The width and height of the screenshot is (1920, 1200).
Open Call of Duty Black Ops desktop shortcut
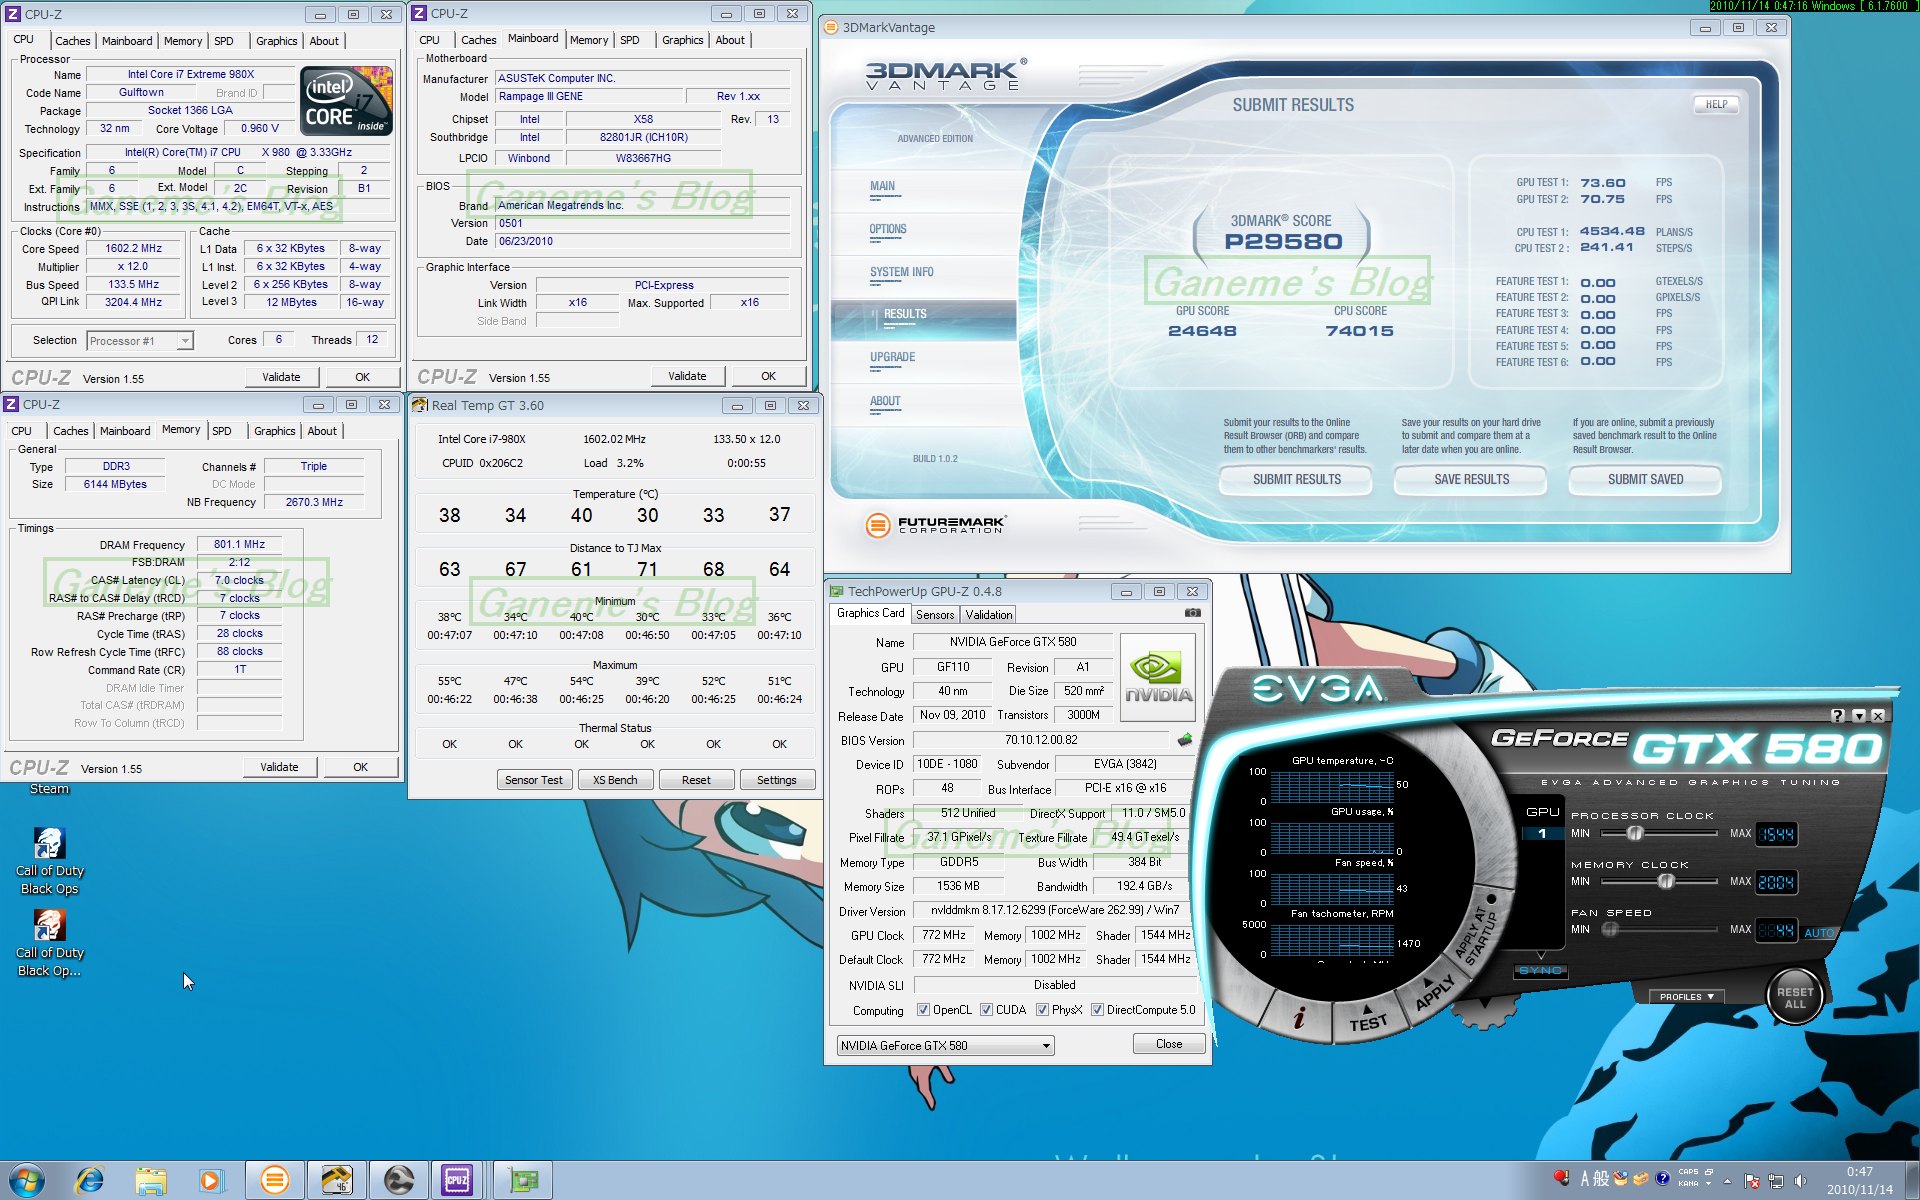(x=49, y=844)
